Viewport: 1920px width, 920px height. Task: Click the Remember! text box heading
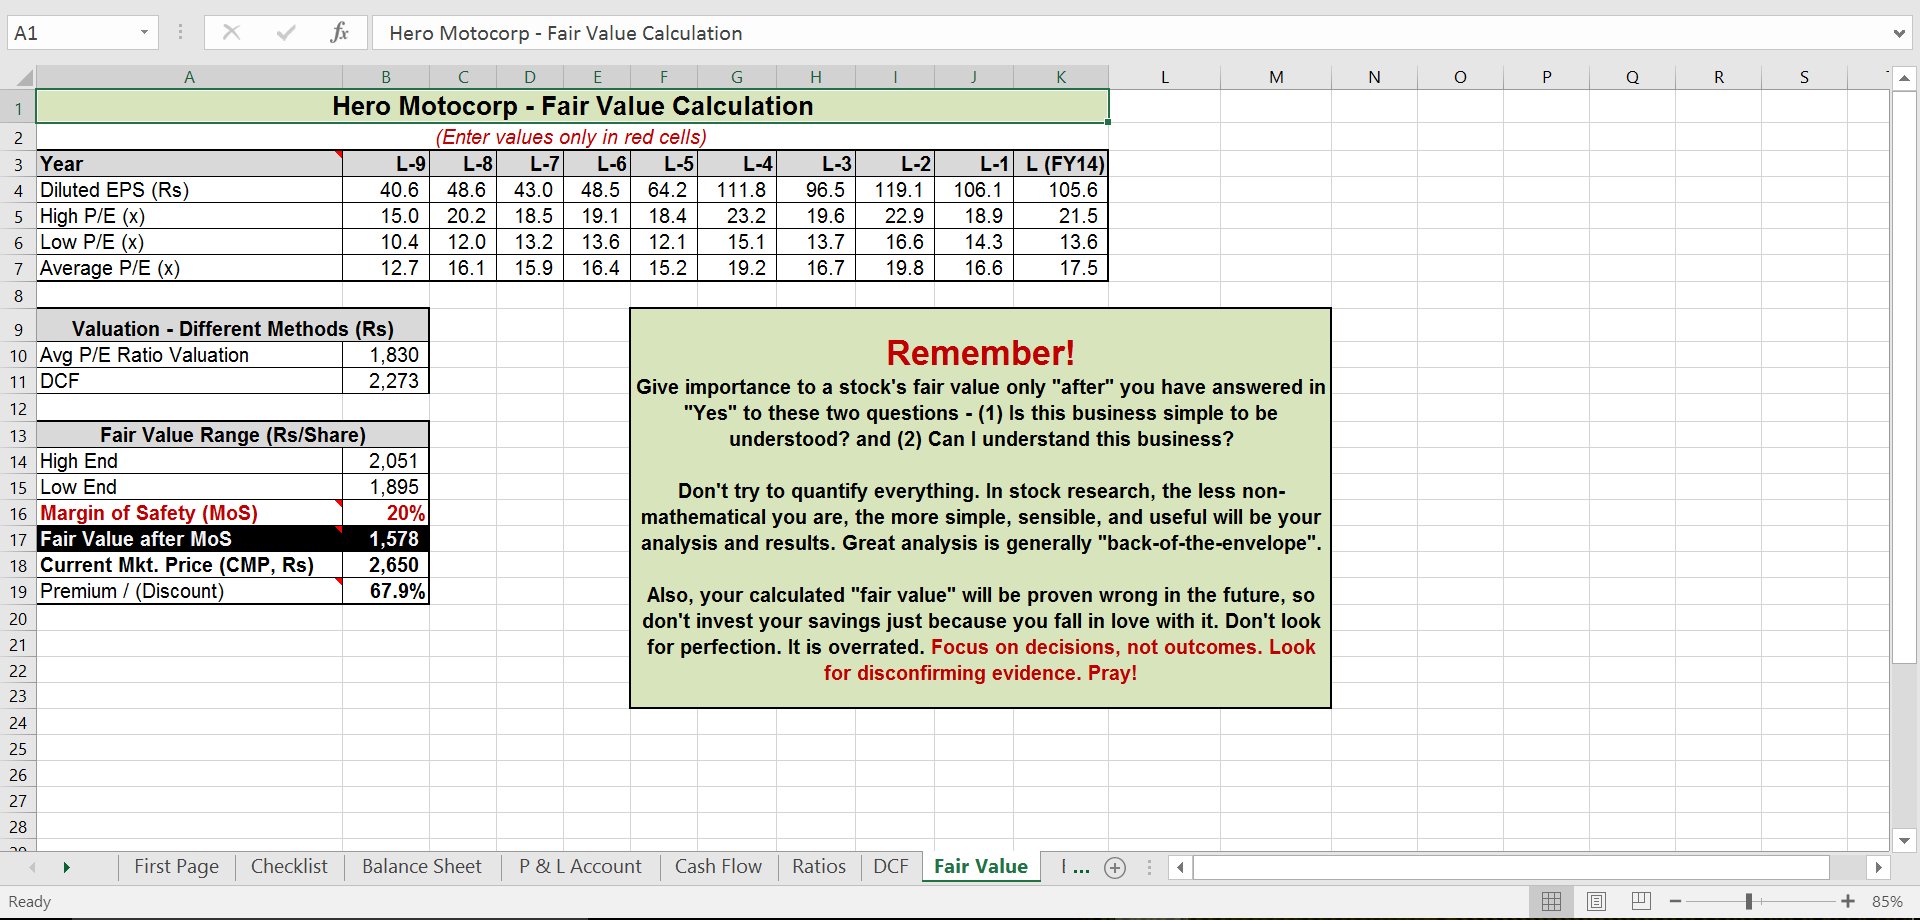980,353
